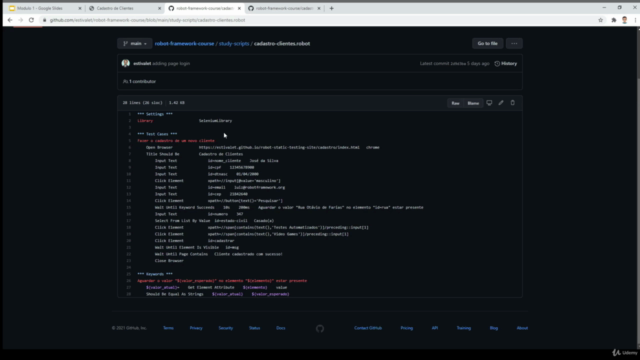640x360 pixels.
Task: Click the GitHub logo in the footer
Action: click(320, 329)
